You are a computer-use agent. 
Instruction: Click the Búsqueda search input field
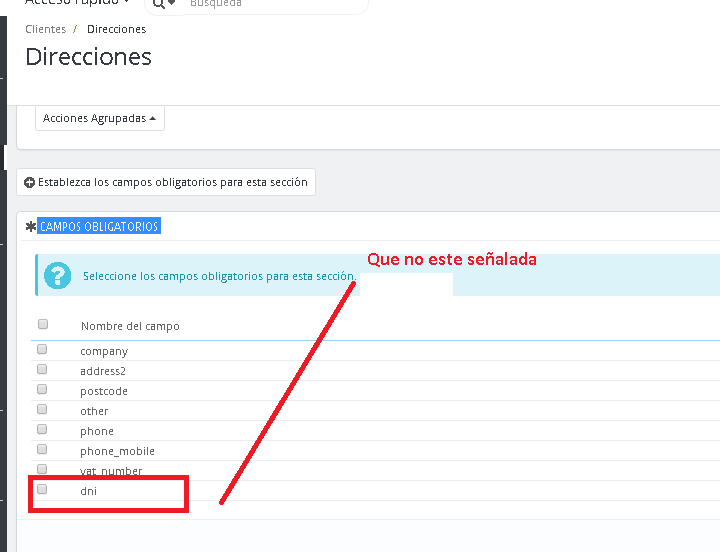click(270, 4)
